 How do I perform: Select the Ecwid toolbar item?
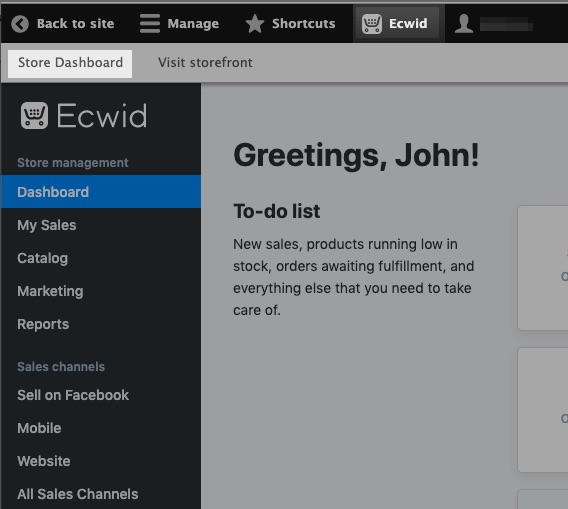(x=398, y=24)
